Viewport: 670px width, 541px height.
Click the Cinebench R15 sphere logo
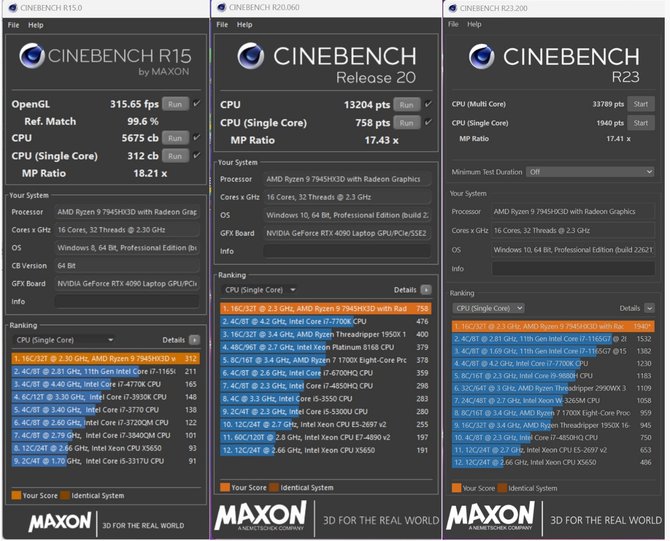pos(32,56)
